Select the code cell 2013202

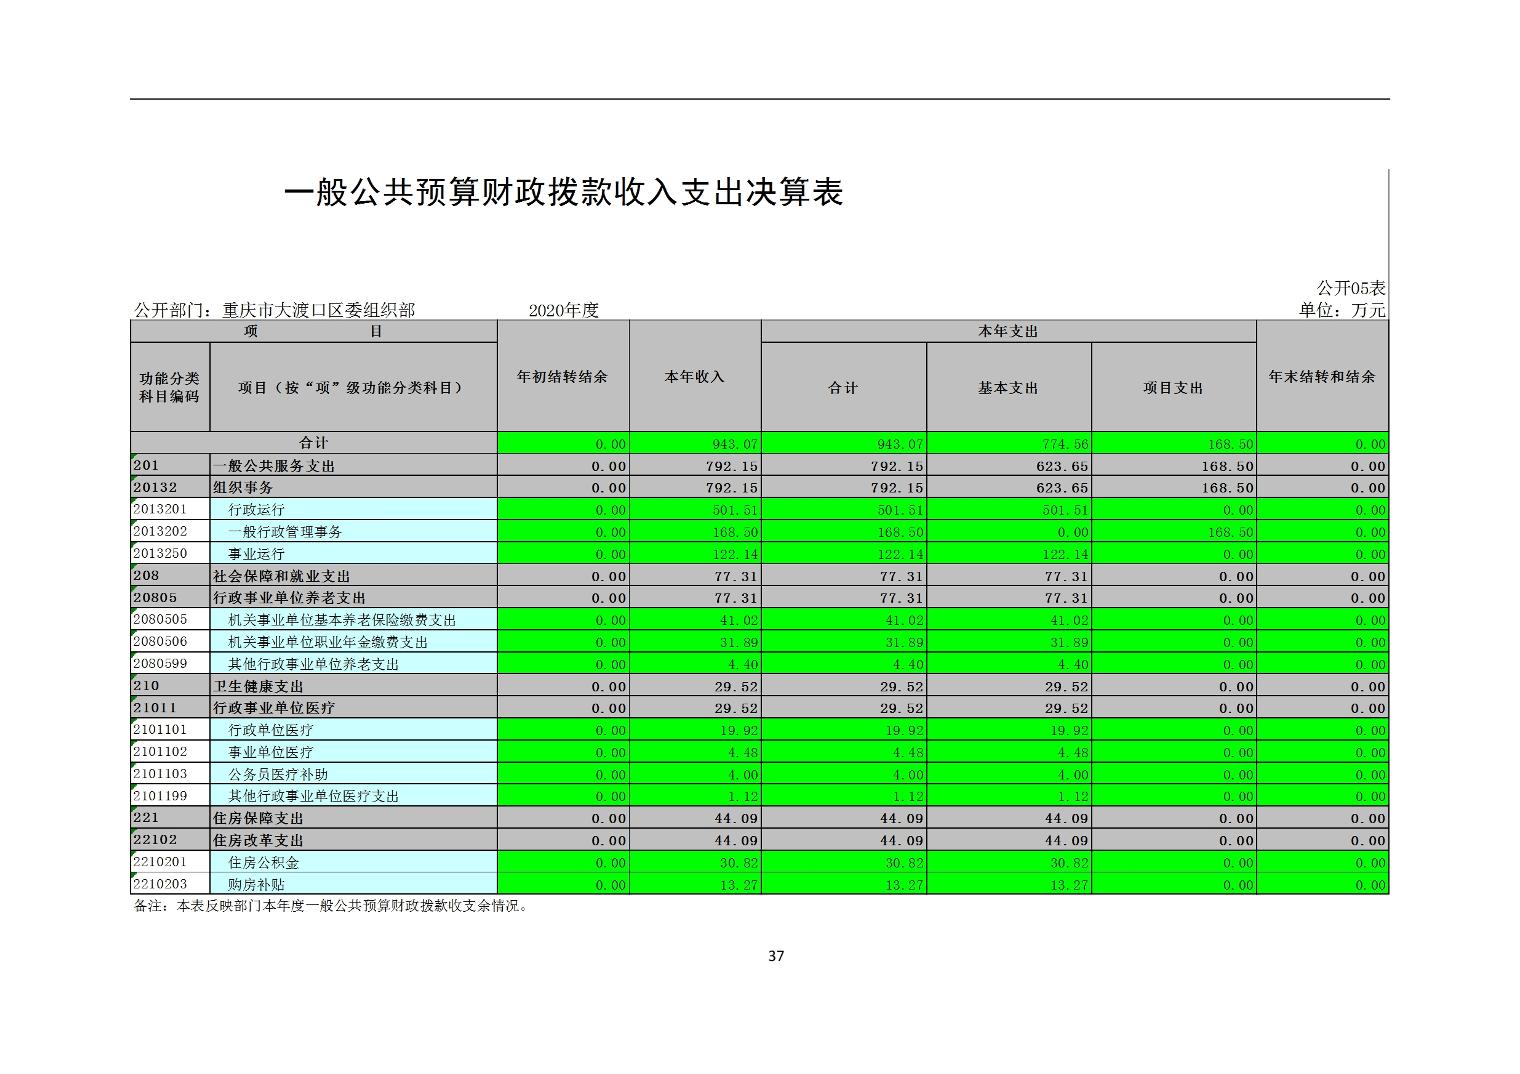click(160, 531)
